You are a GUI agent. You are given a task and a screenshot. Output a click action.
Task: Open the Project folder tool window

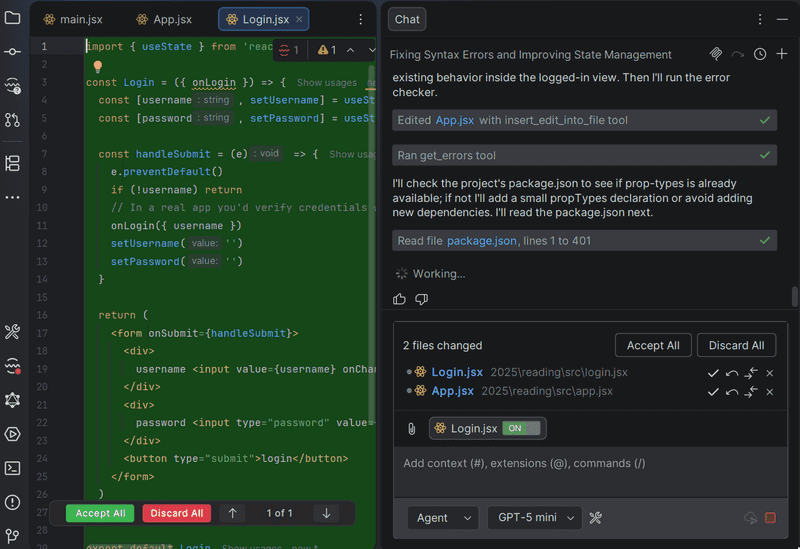pos(12,18)
